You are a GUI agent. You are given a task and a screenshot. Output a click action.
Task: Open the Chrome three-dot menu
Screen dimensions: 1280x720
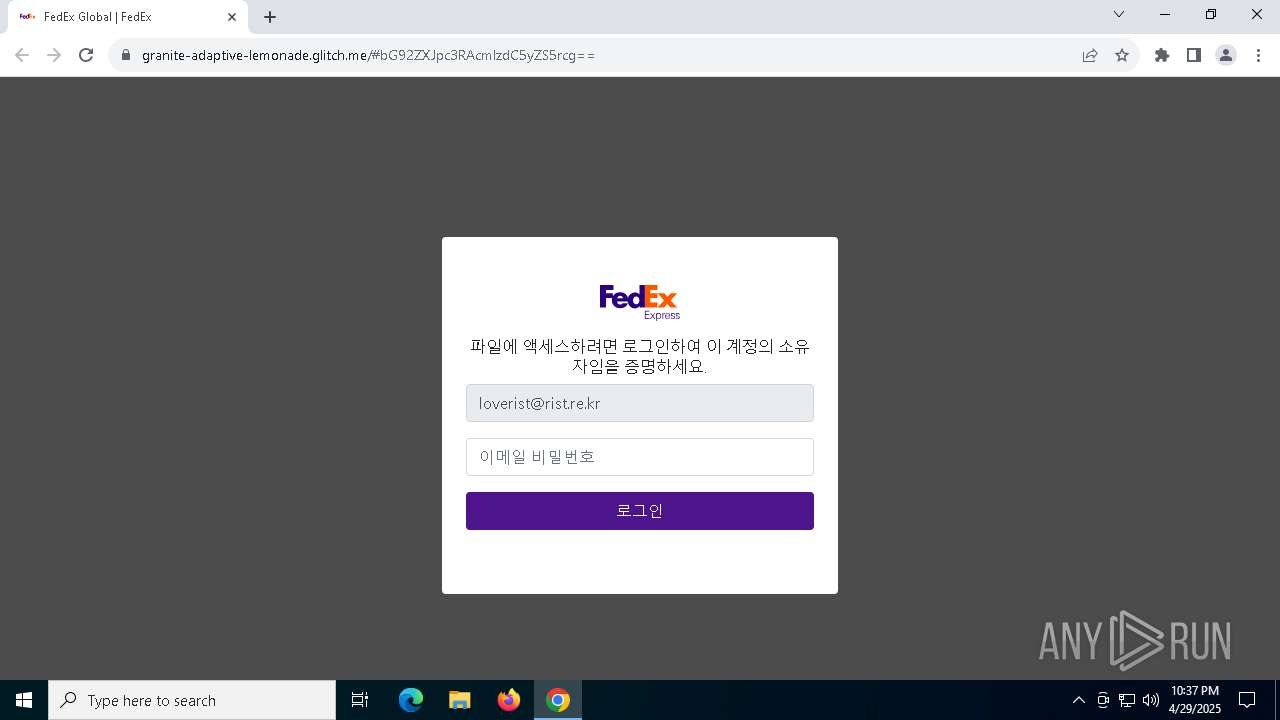1258,55
